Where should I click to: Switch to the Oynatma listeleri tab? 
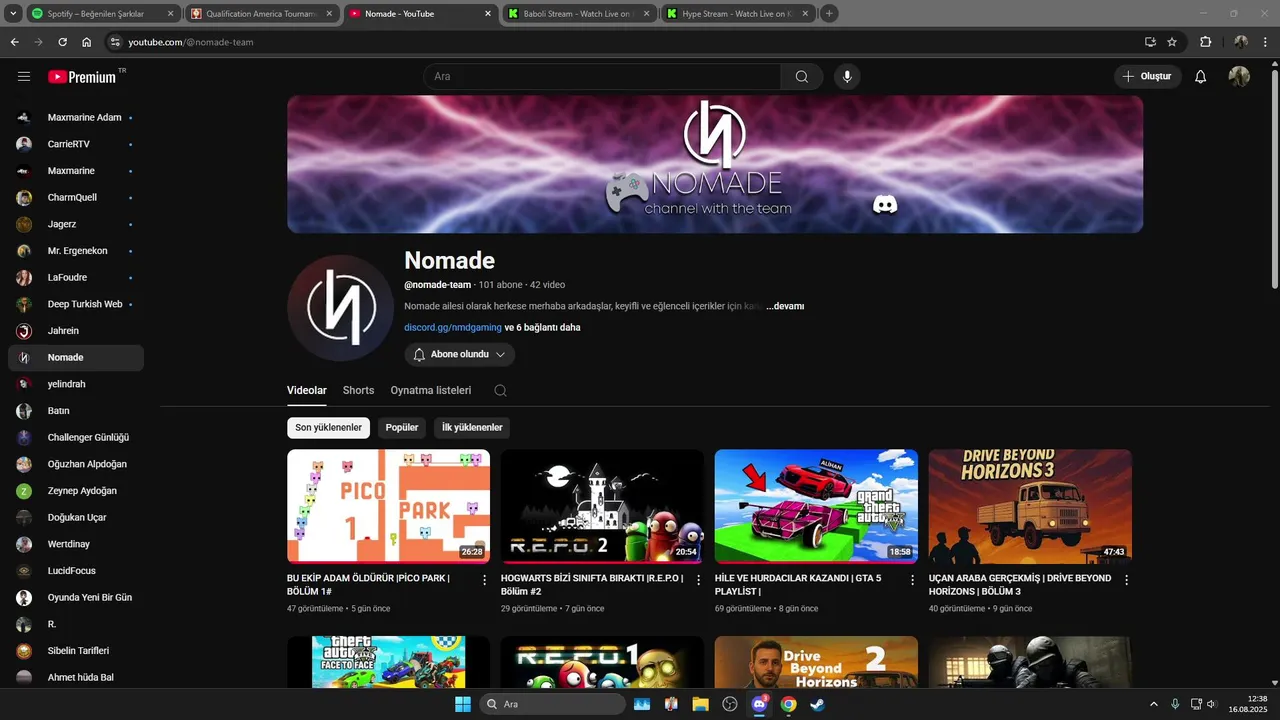click(x=431, y=390)
